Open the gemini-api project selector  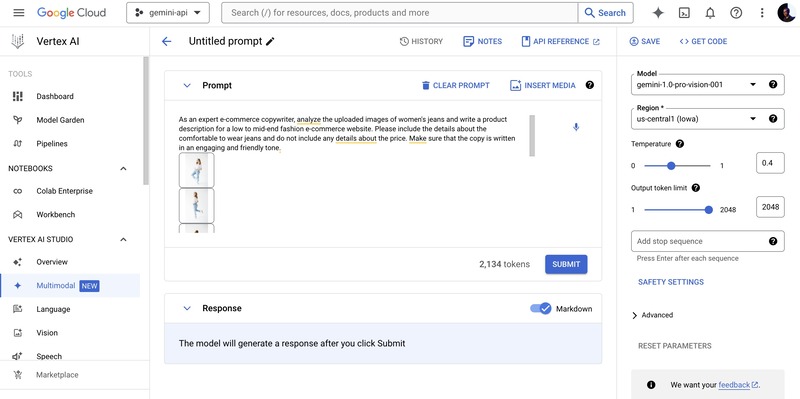pyautogui.click(x=168, y=13)
